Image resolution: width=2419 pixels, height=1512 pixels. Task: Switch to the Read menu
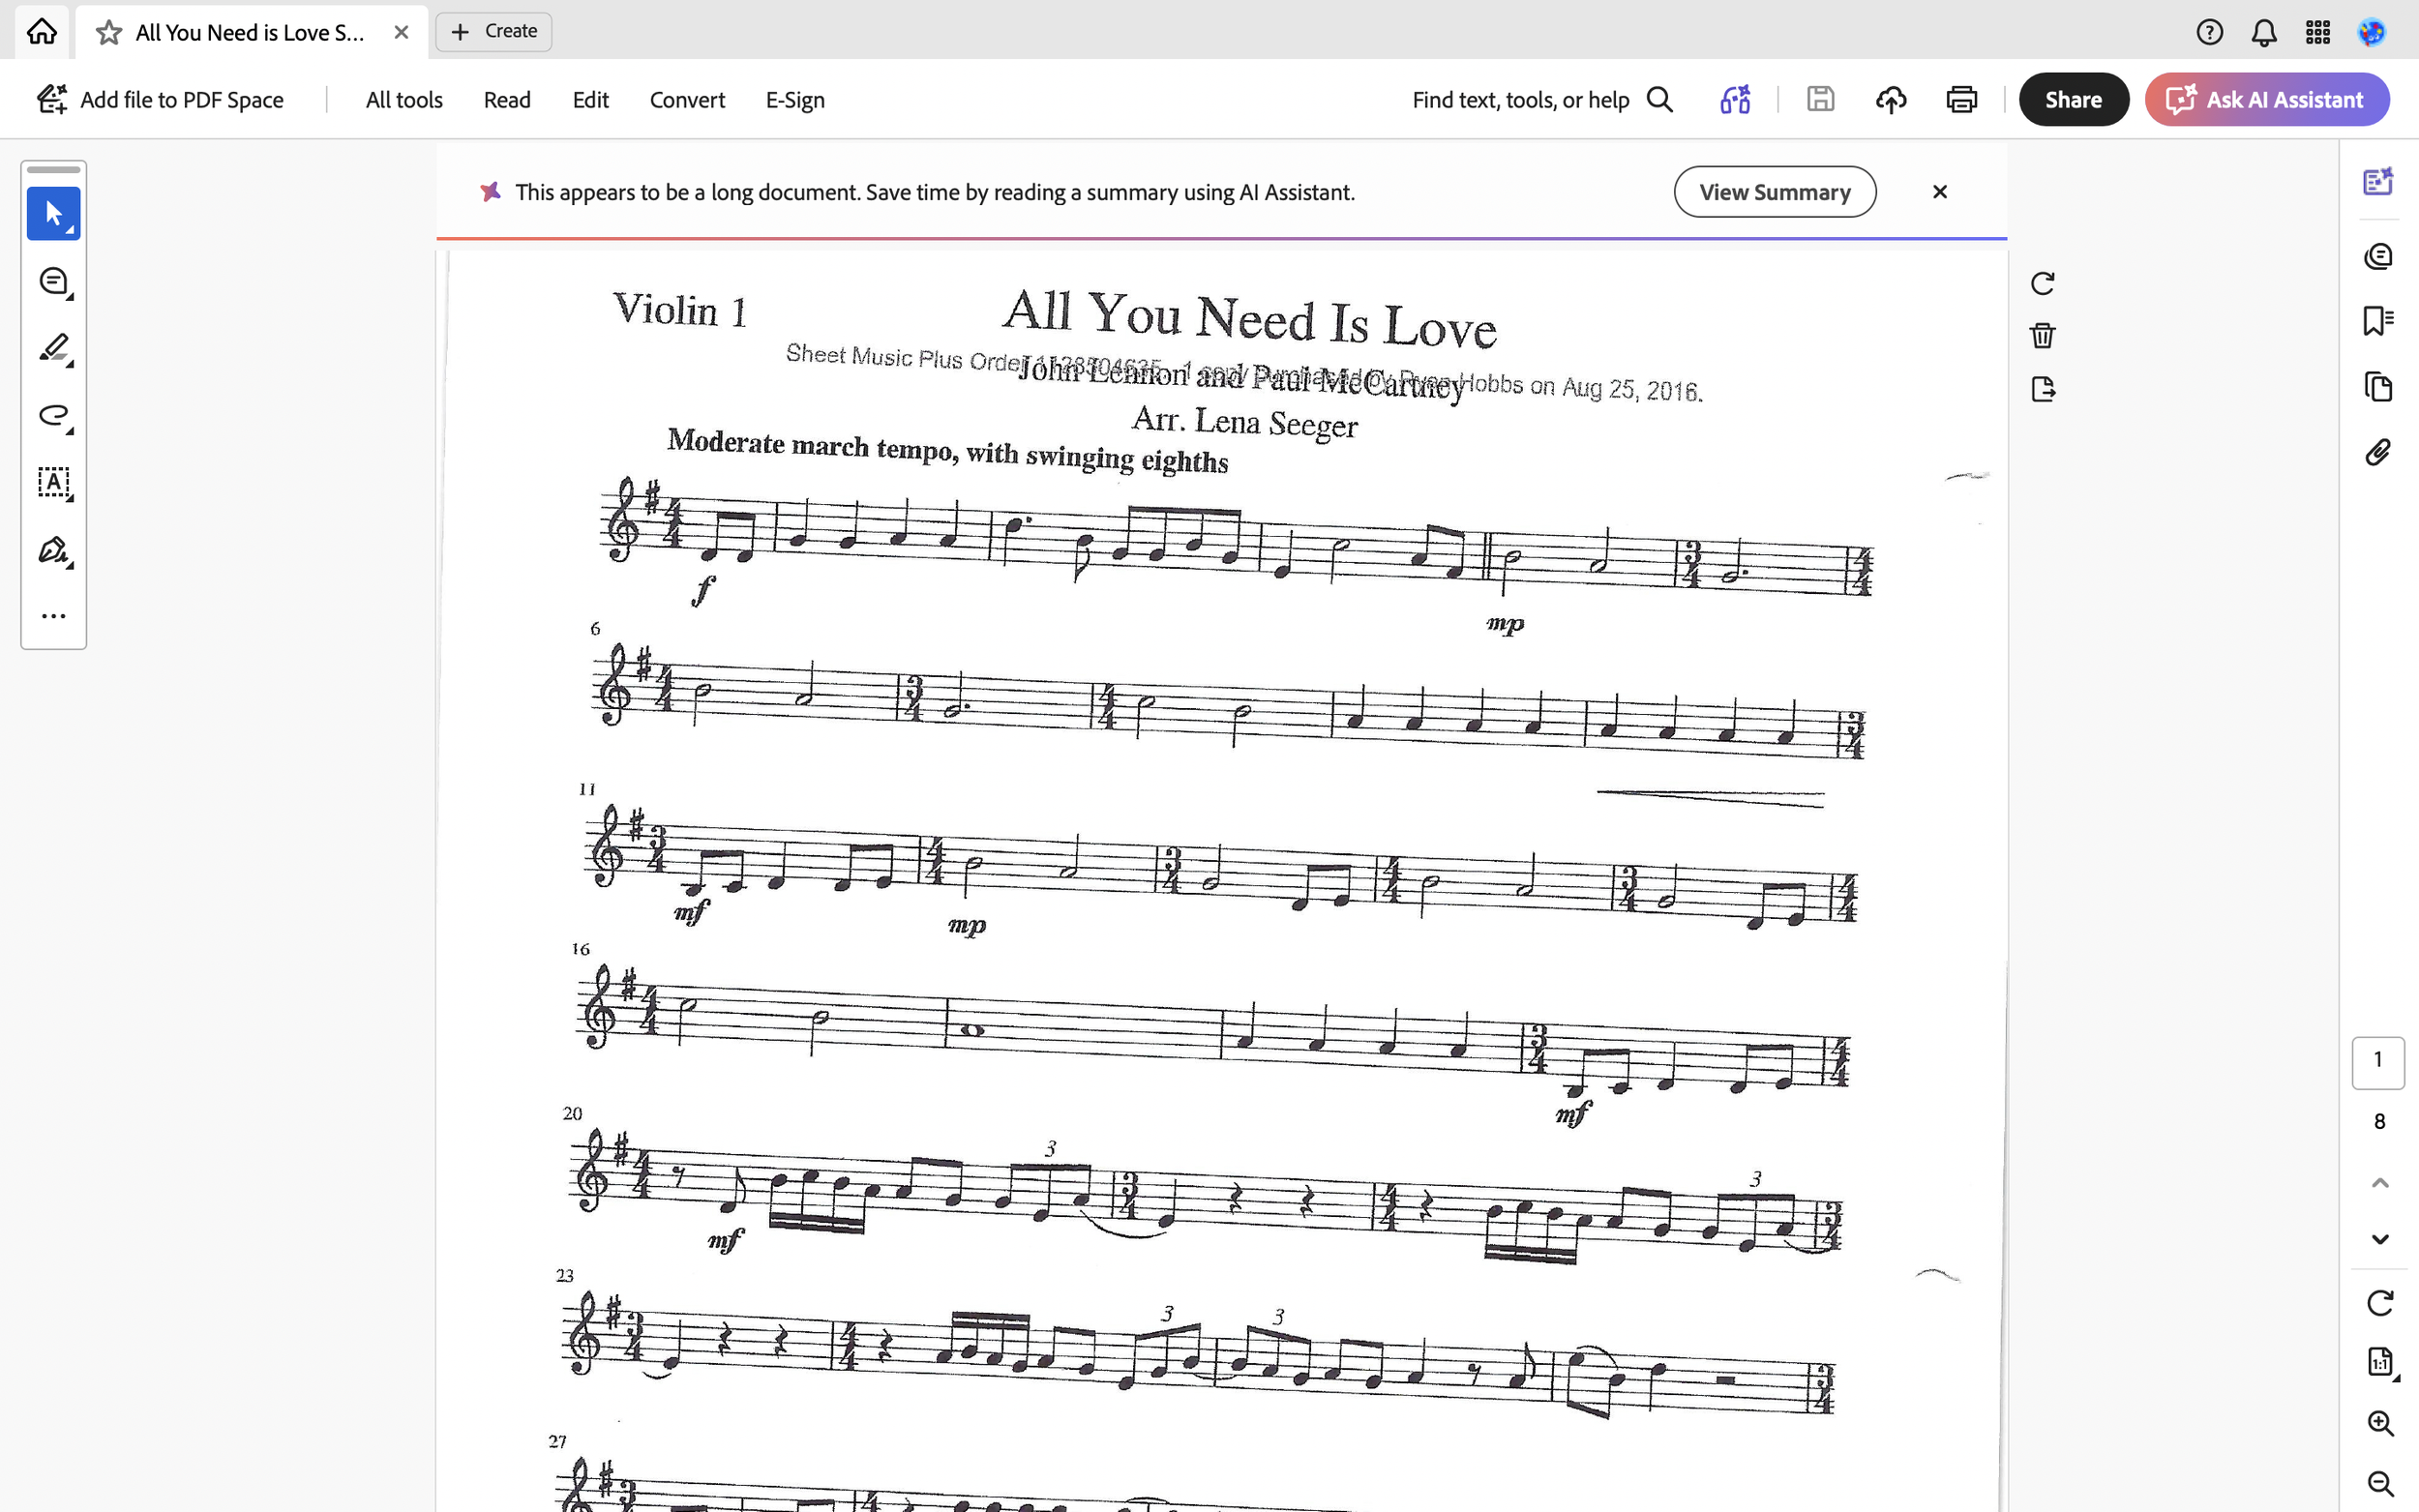507,100
